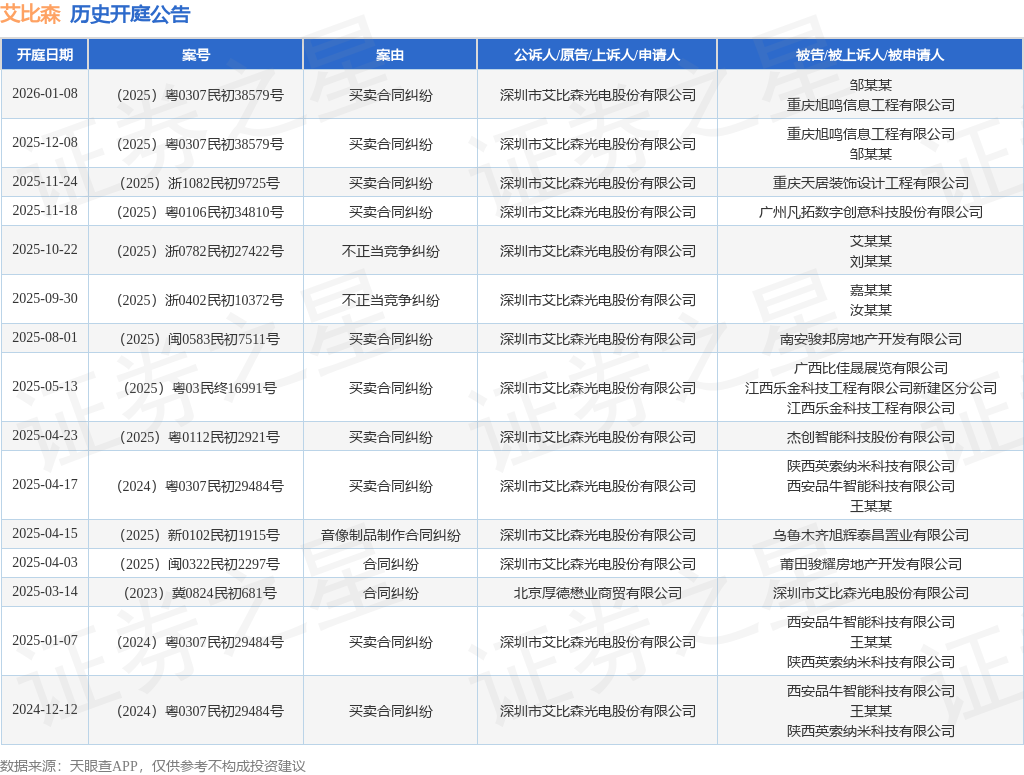Click date cell 2025-04-17
Viewport: 1024px width, 775px height.
pos(45,484)
